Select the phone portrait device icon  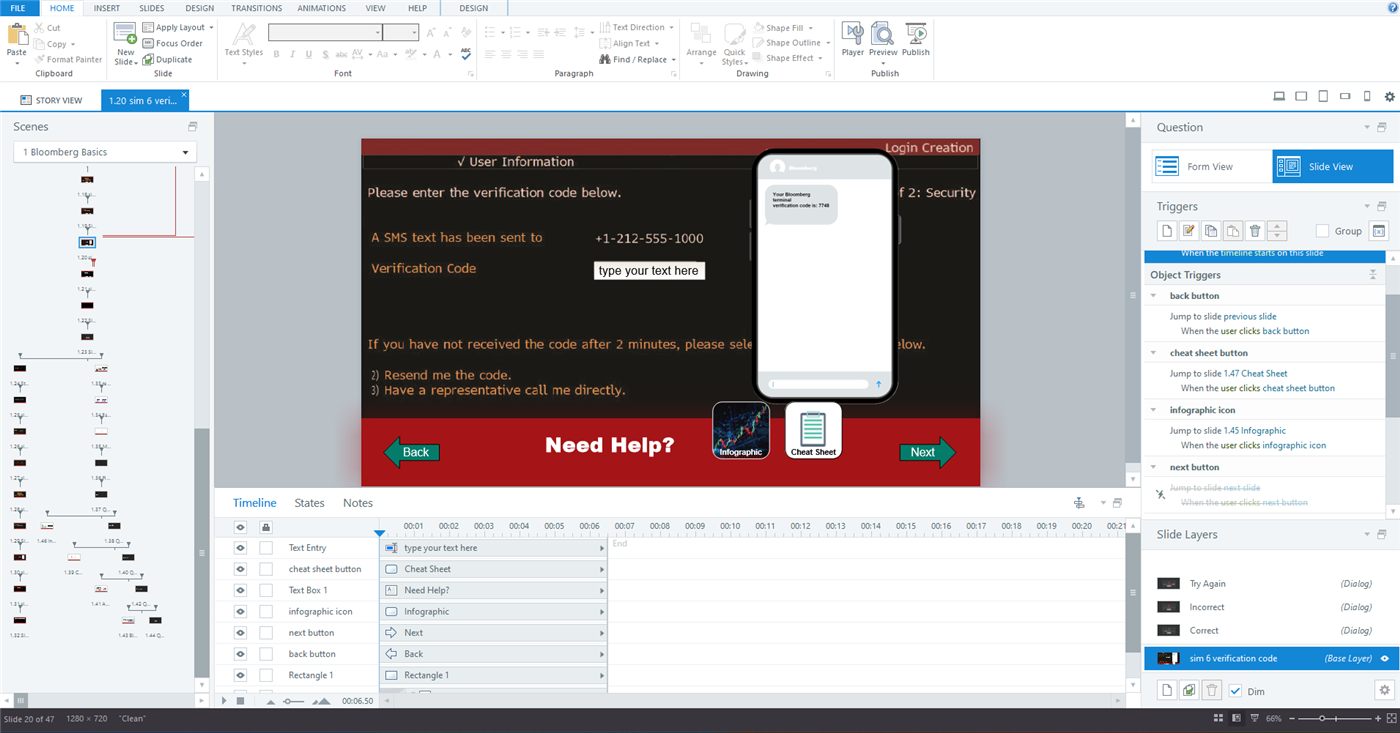pyautogui.click(x=1367, y=97)
